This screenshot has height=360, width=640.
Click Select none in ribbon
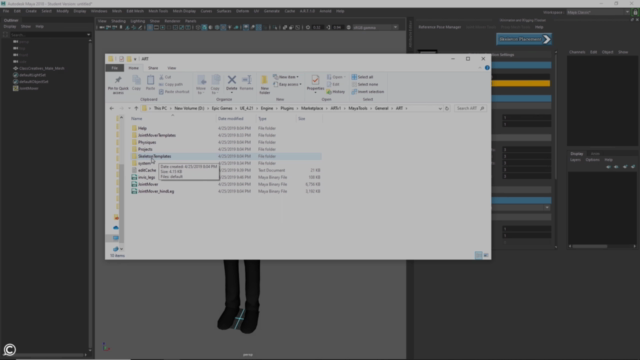pyautogui.click(x=364, y=84)
